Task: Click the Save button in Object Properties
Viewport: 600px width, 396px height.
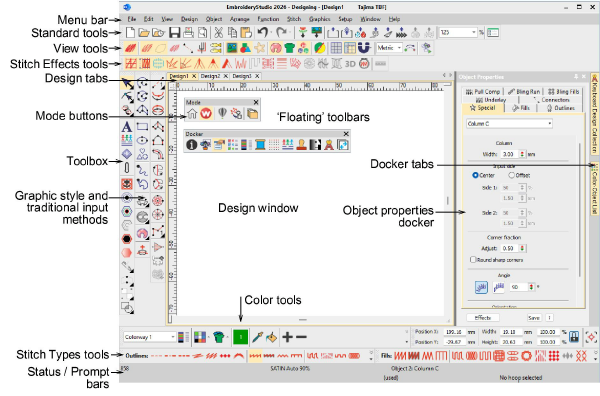Action: [534, 318]
